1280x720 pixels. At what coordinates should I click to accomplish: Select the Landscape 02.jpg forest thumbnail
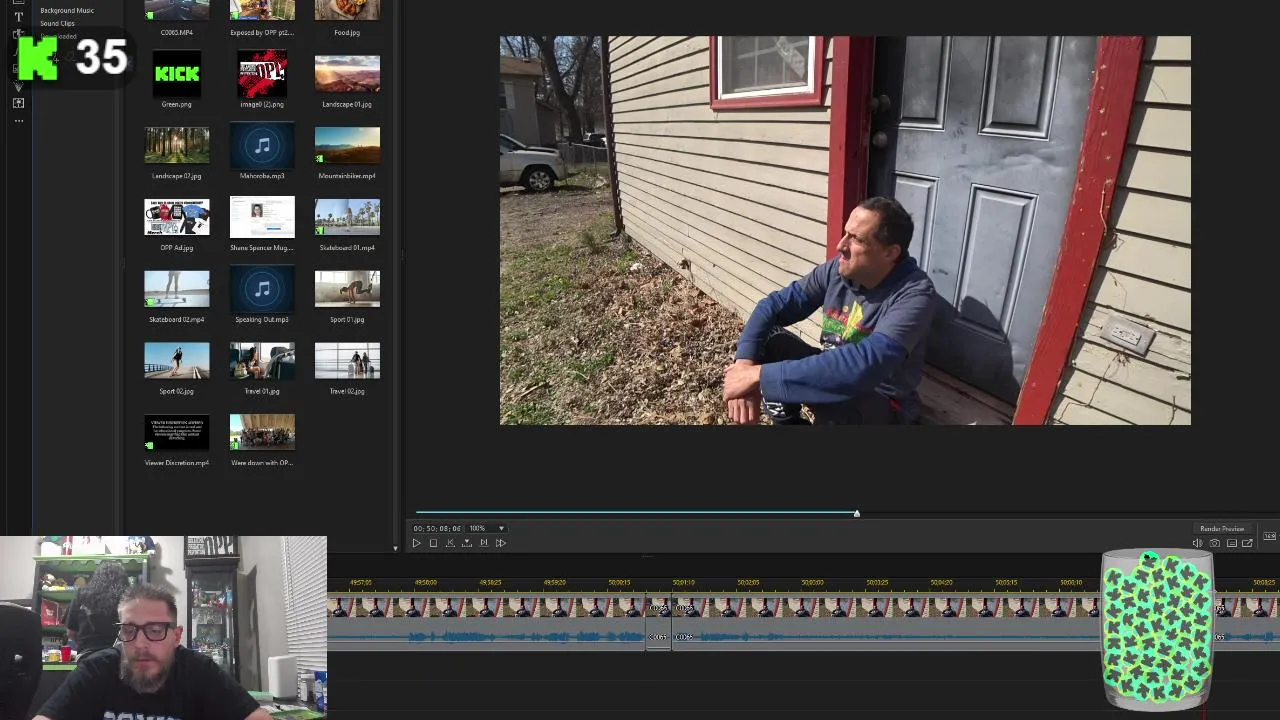(177, 145)
